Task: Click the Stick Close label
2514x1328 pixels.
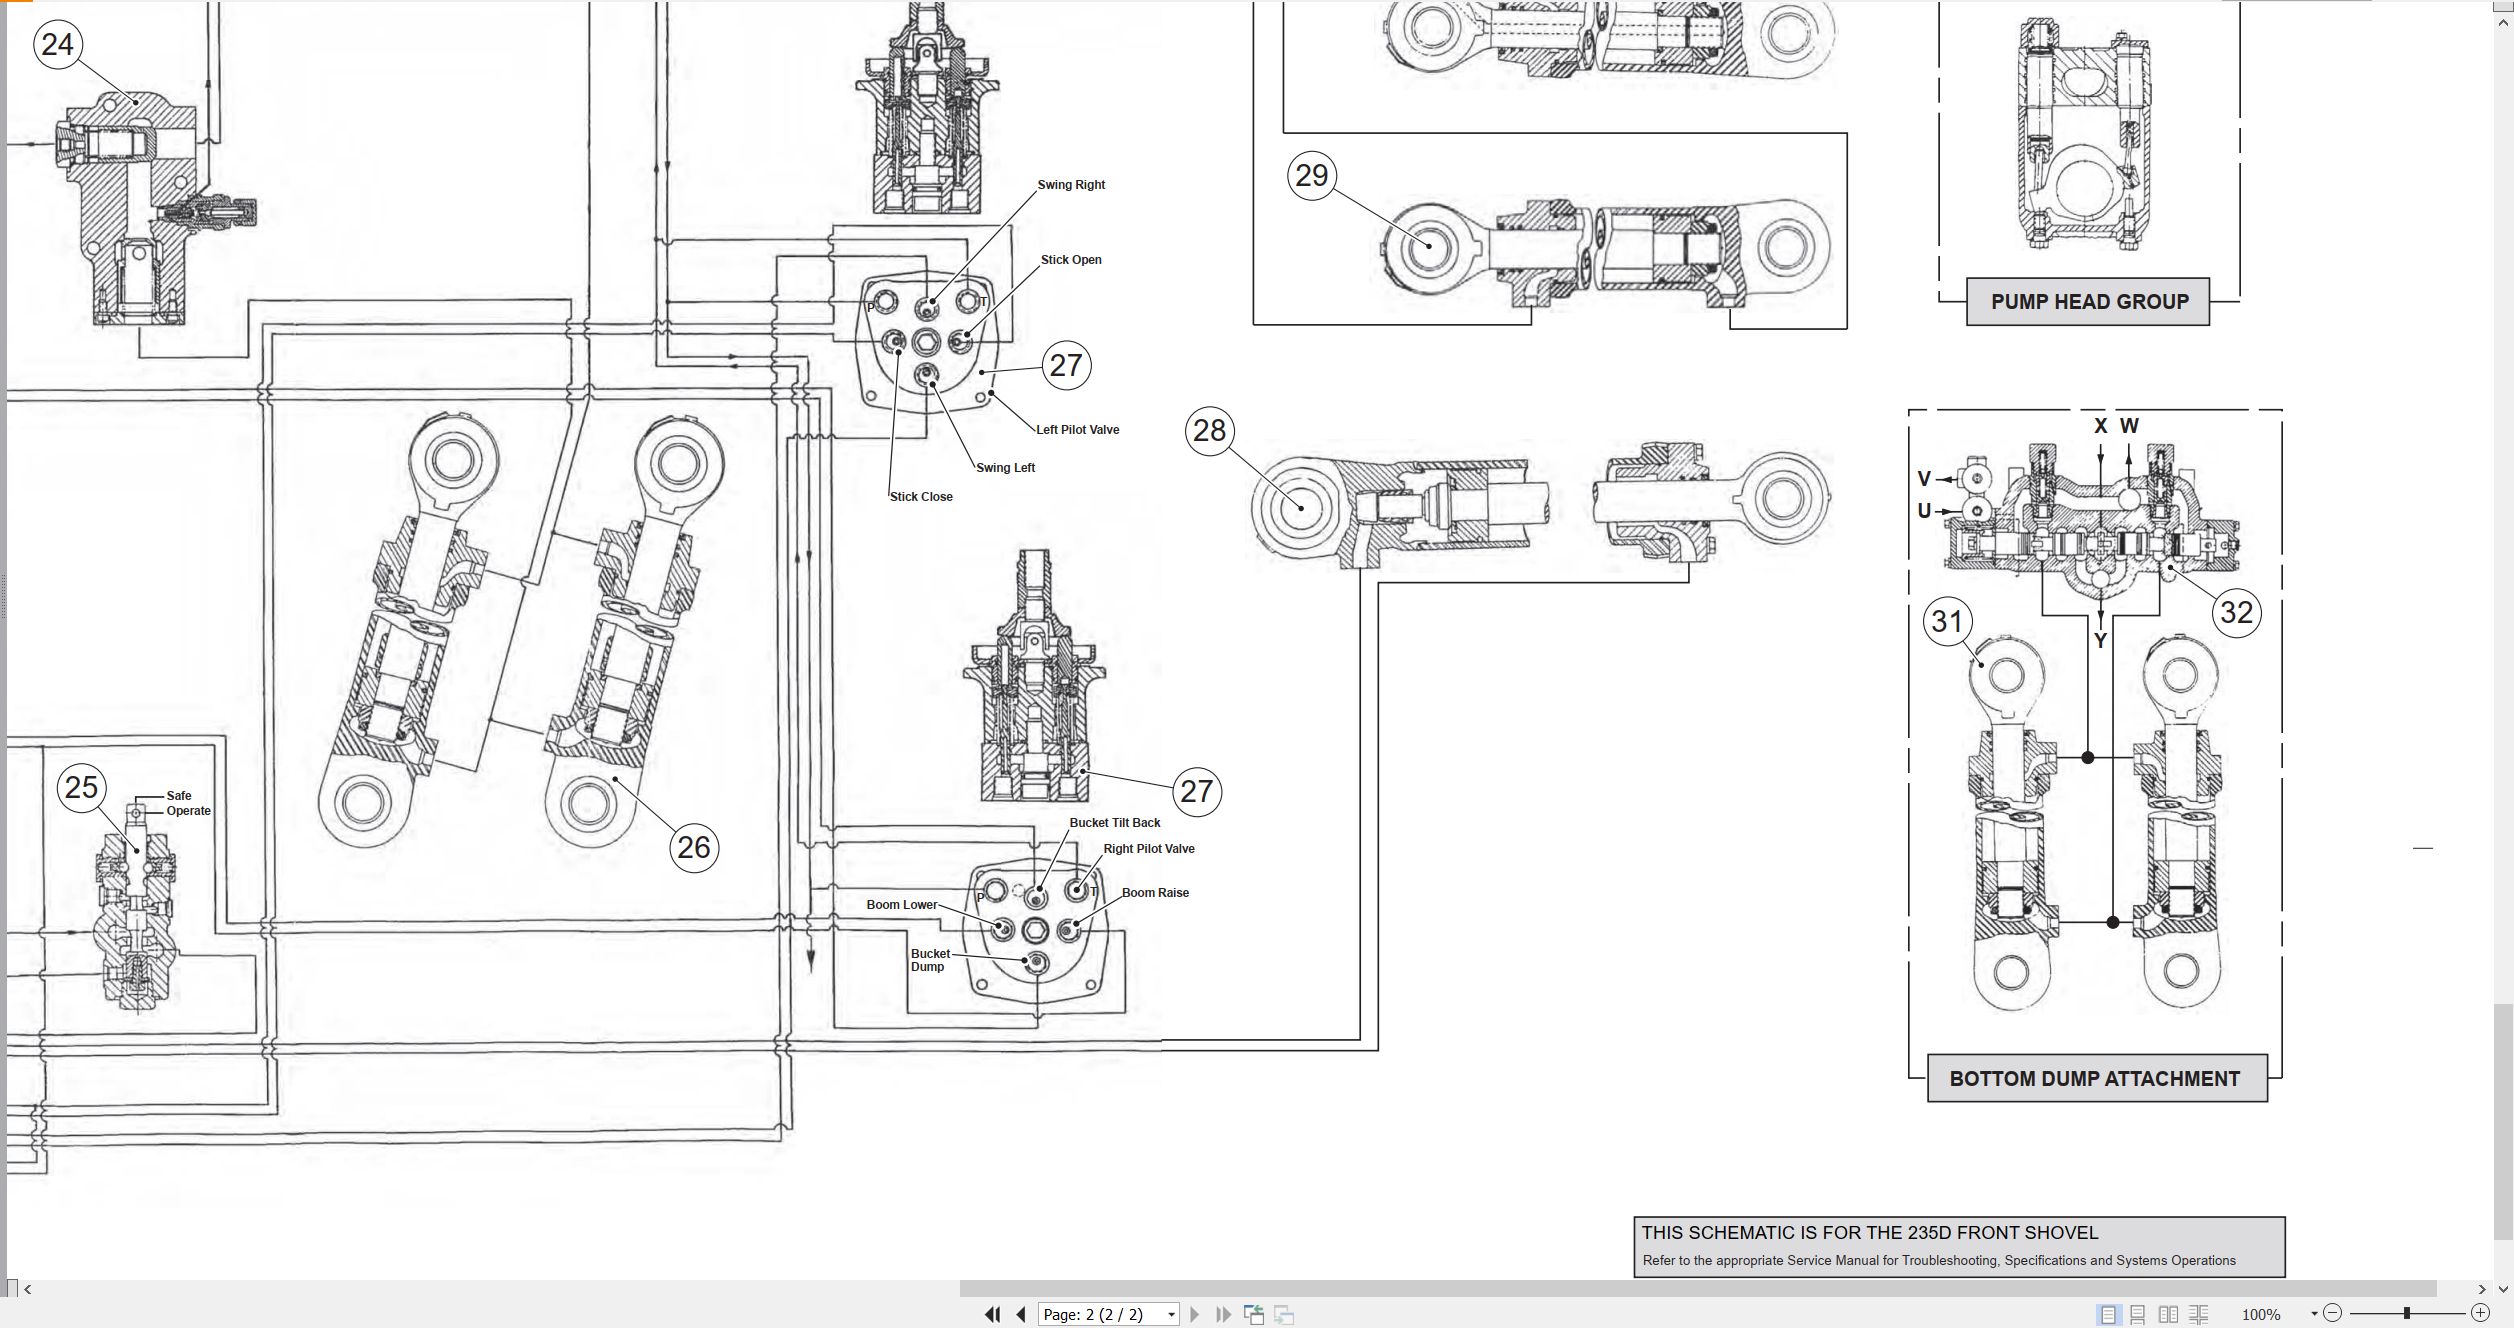Action: click(921, 497)
